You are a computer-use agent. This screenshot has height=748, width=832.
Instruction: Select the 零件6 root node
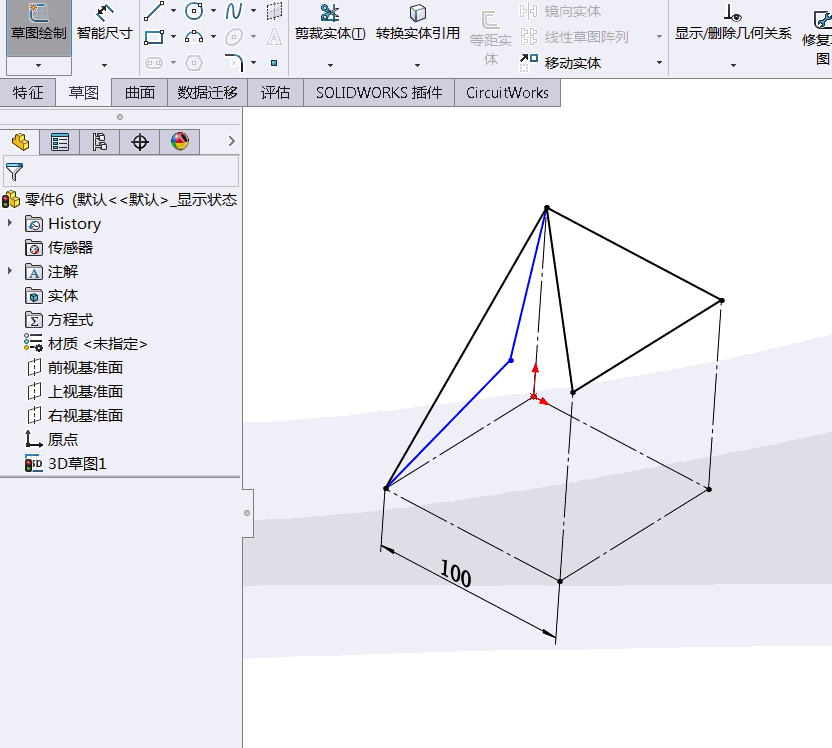point(120,199)
